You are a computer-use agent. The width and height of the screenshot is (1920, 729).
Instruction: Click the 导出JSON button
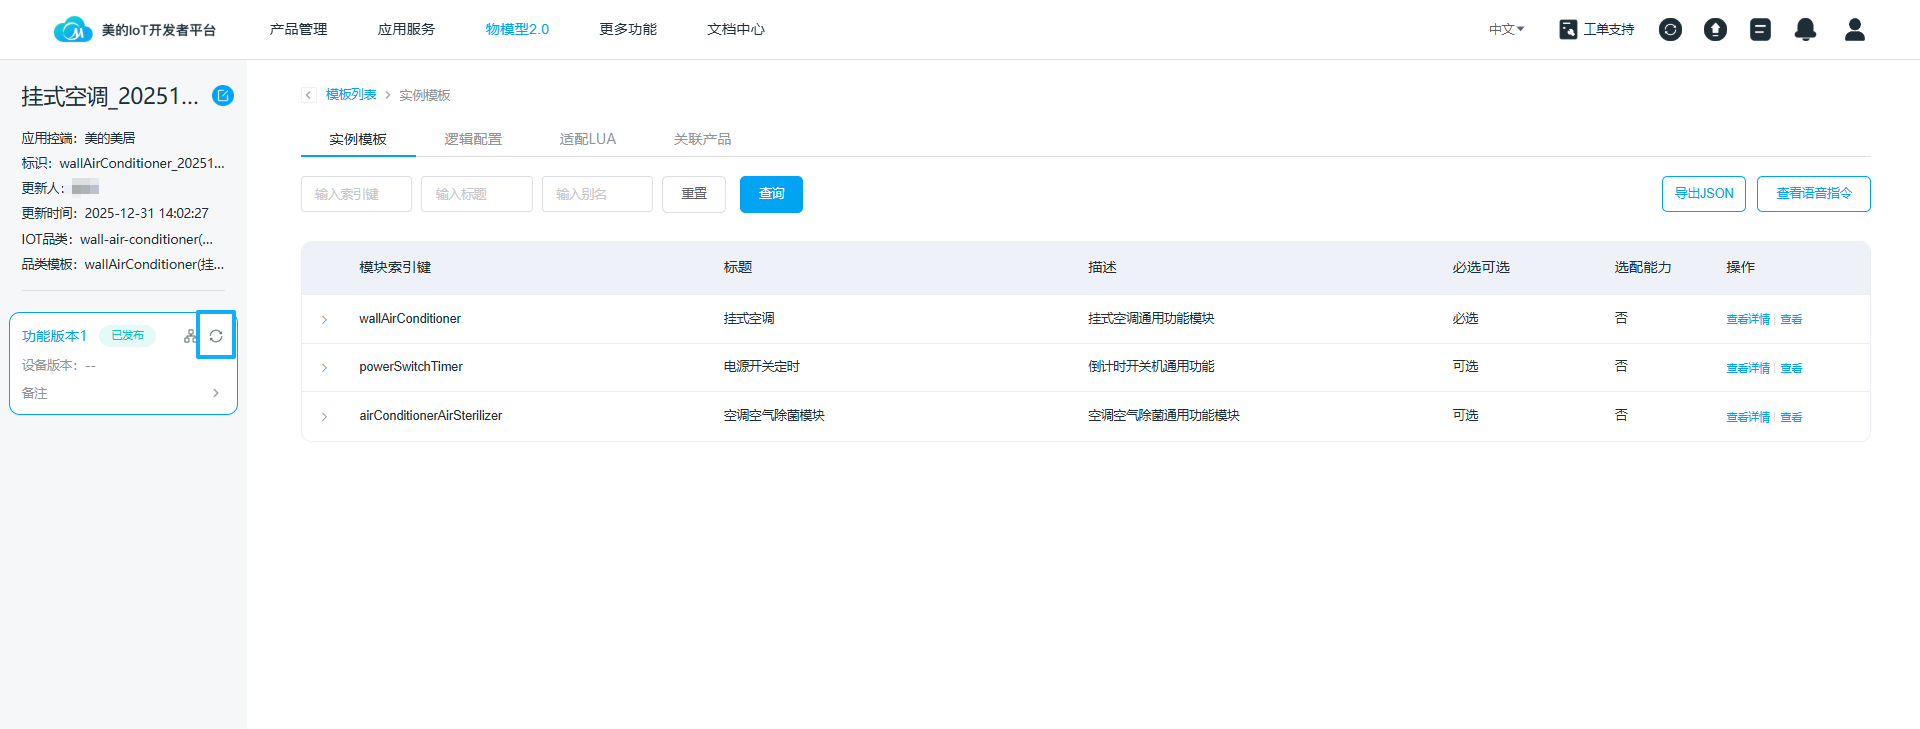[x=1703, y=194]
